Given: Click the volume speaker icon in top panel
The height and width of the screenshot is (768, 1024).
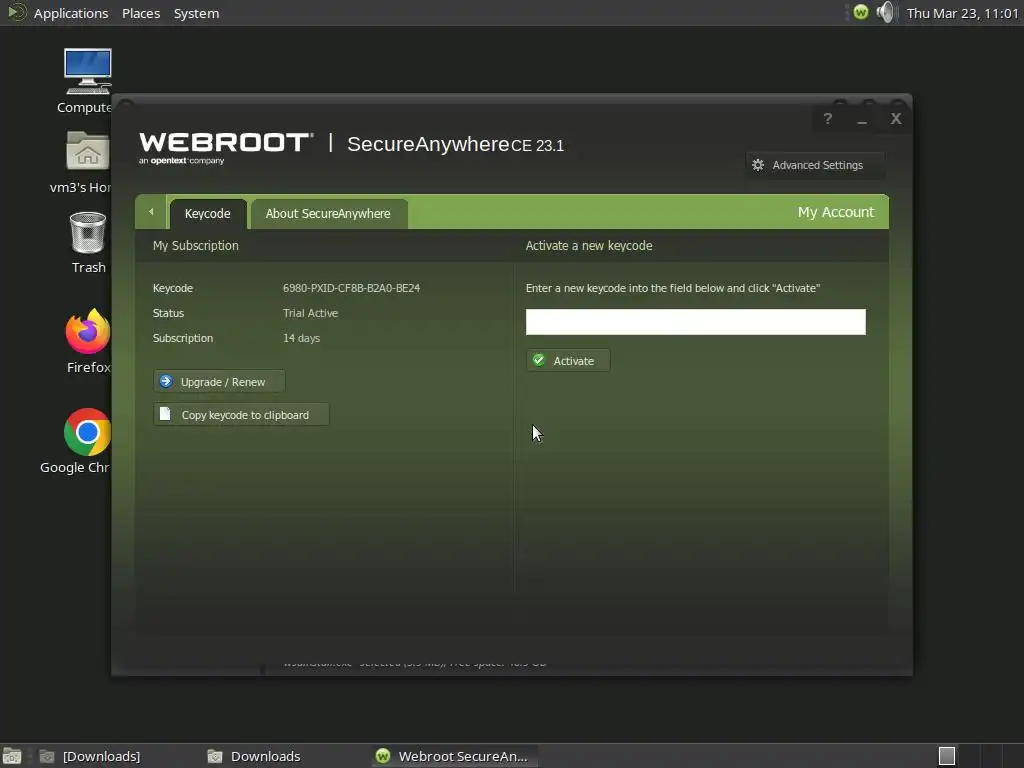Looking at the screenshot, I should tap(886, 12).
